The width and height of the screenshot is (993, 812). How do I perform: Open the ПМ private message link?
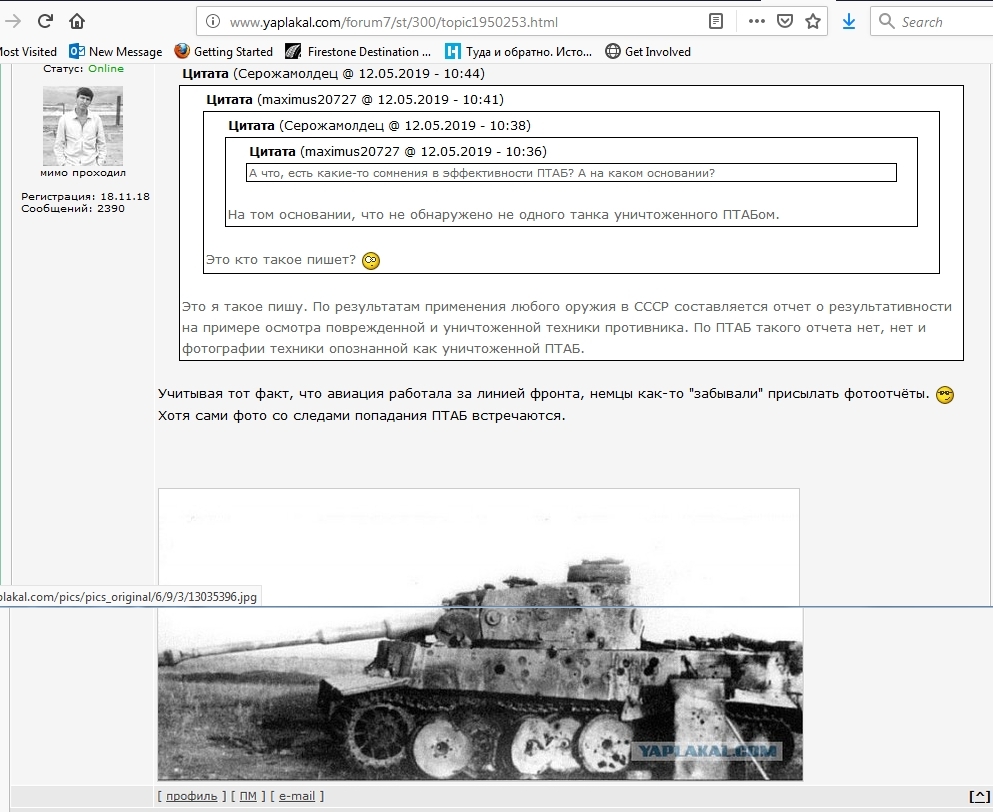(x=248, y=796)
